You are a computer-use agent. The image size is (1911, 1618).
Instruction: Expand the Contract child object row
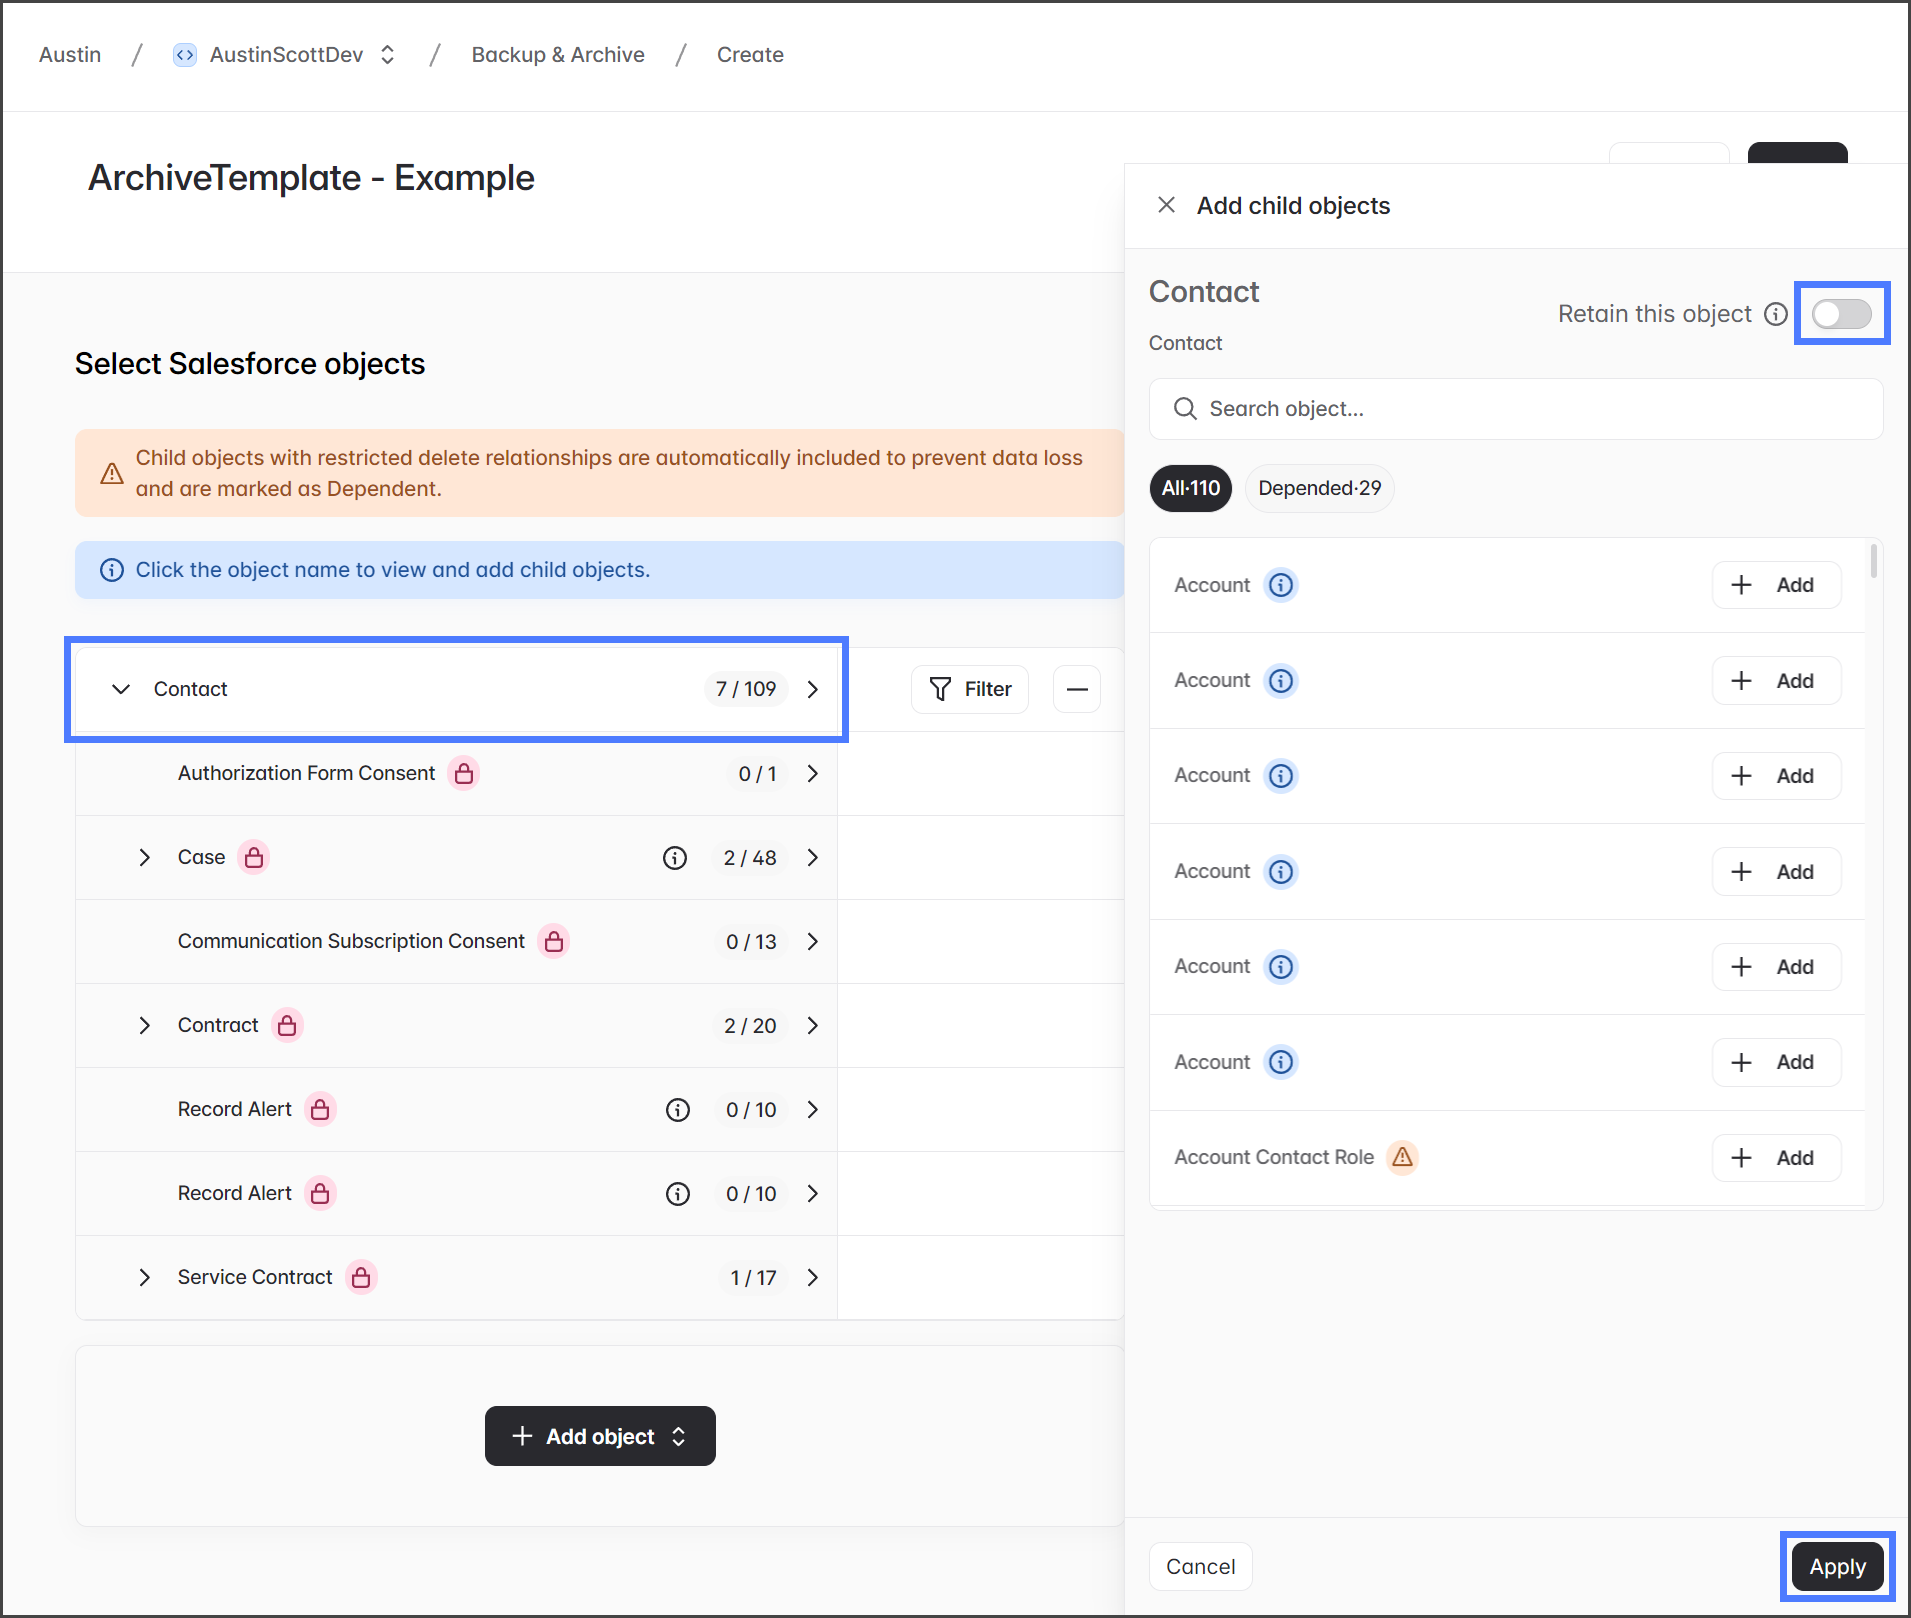tap(145, 1026)
